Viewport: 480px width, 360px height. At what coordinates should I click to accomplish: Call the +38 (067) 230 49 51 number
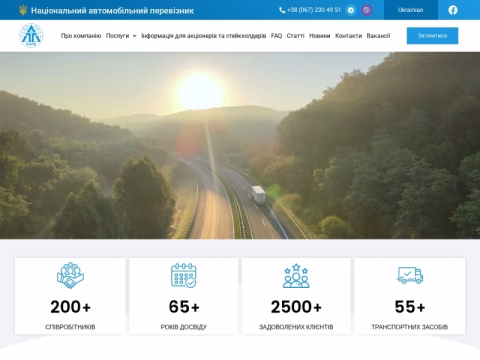coord(314,10)
